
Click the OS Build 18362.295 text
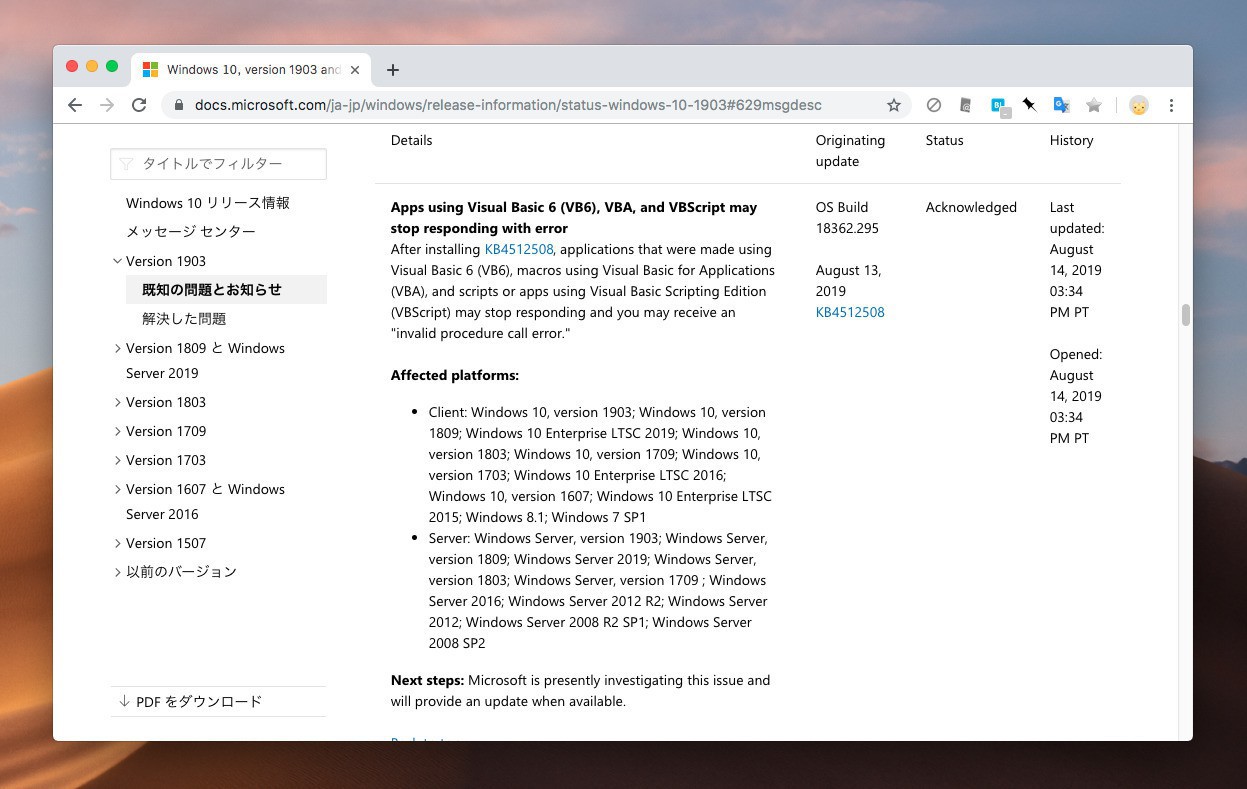coord(847,218)
